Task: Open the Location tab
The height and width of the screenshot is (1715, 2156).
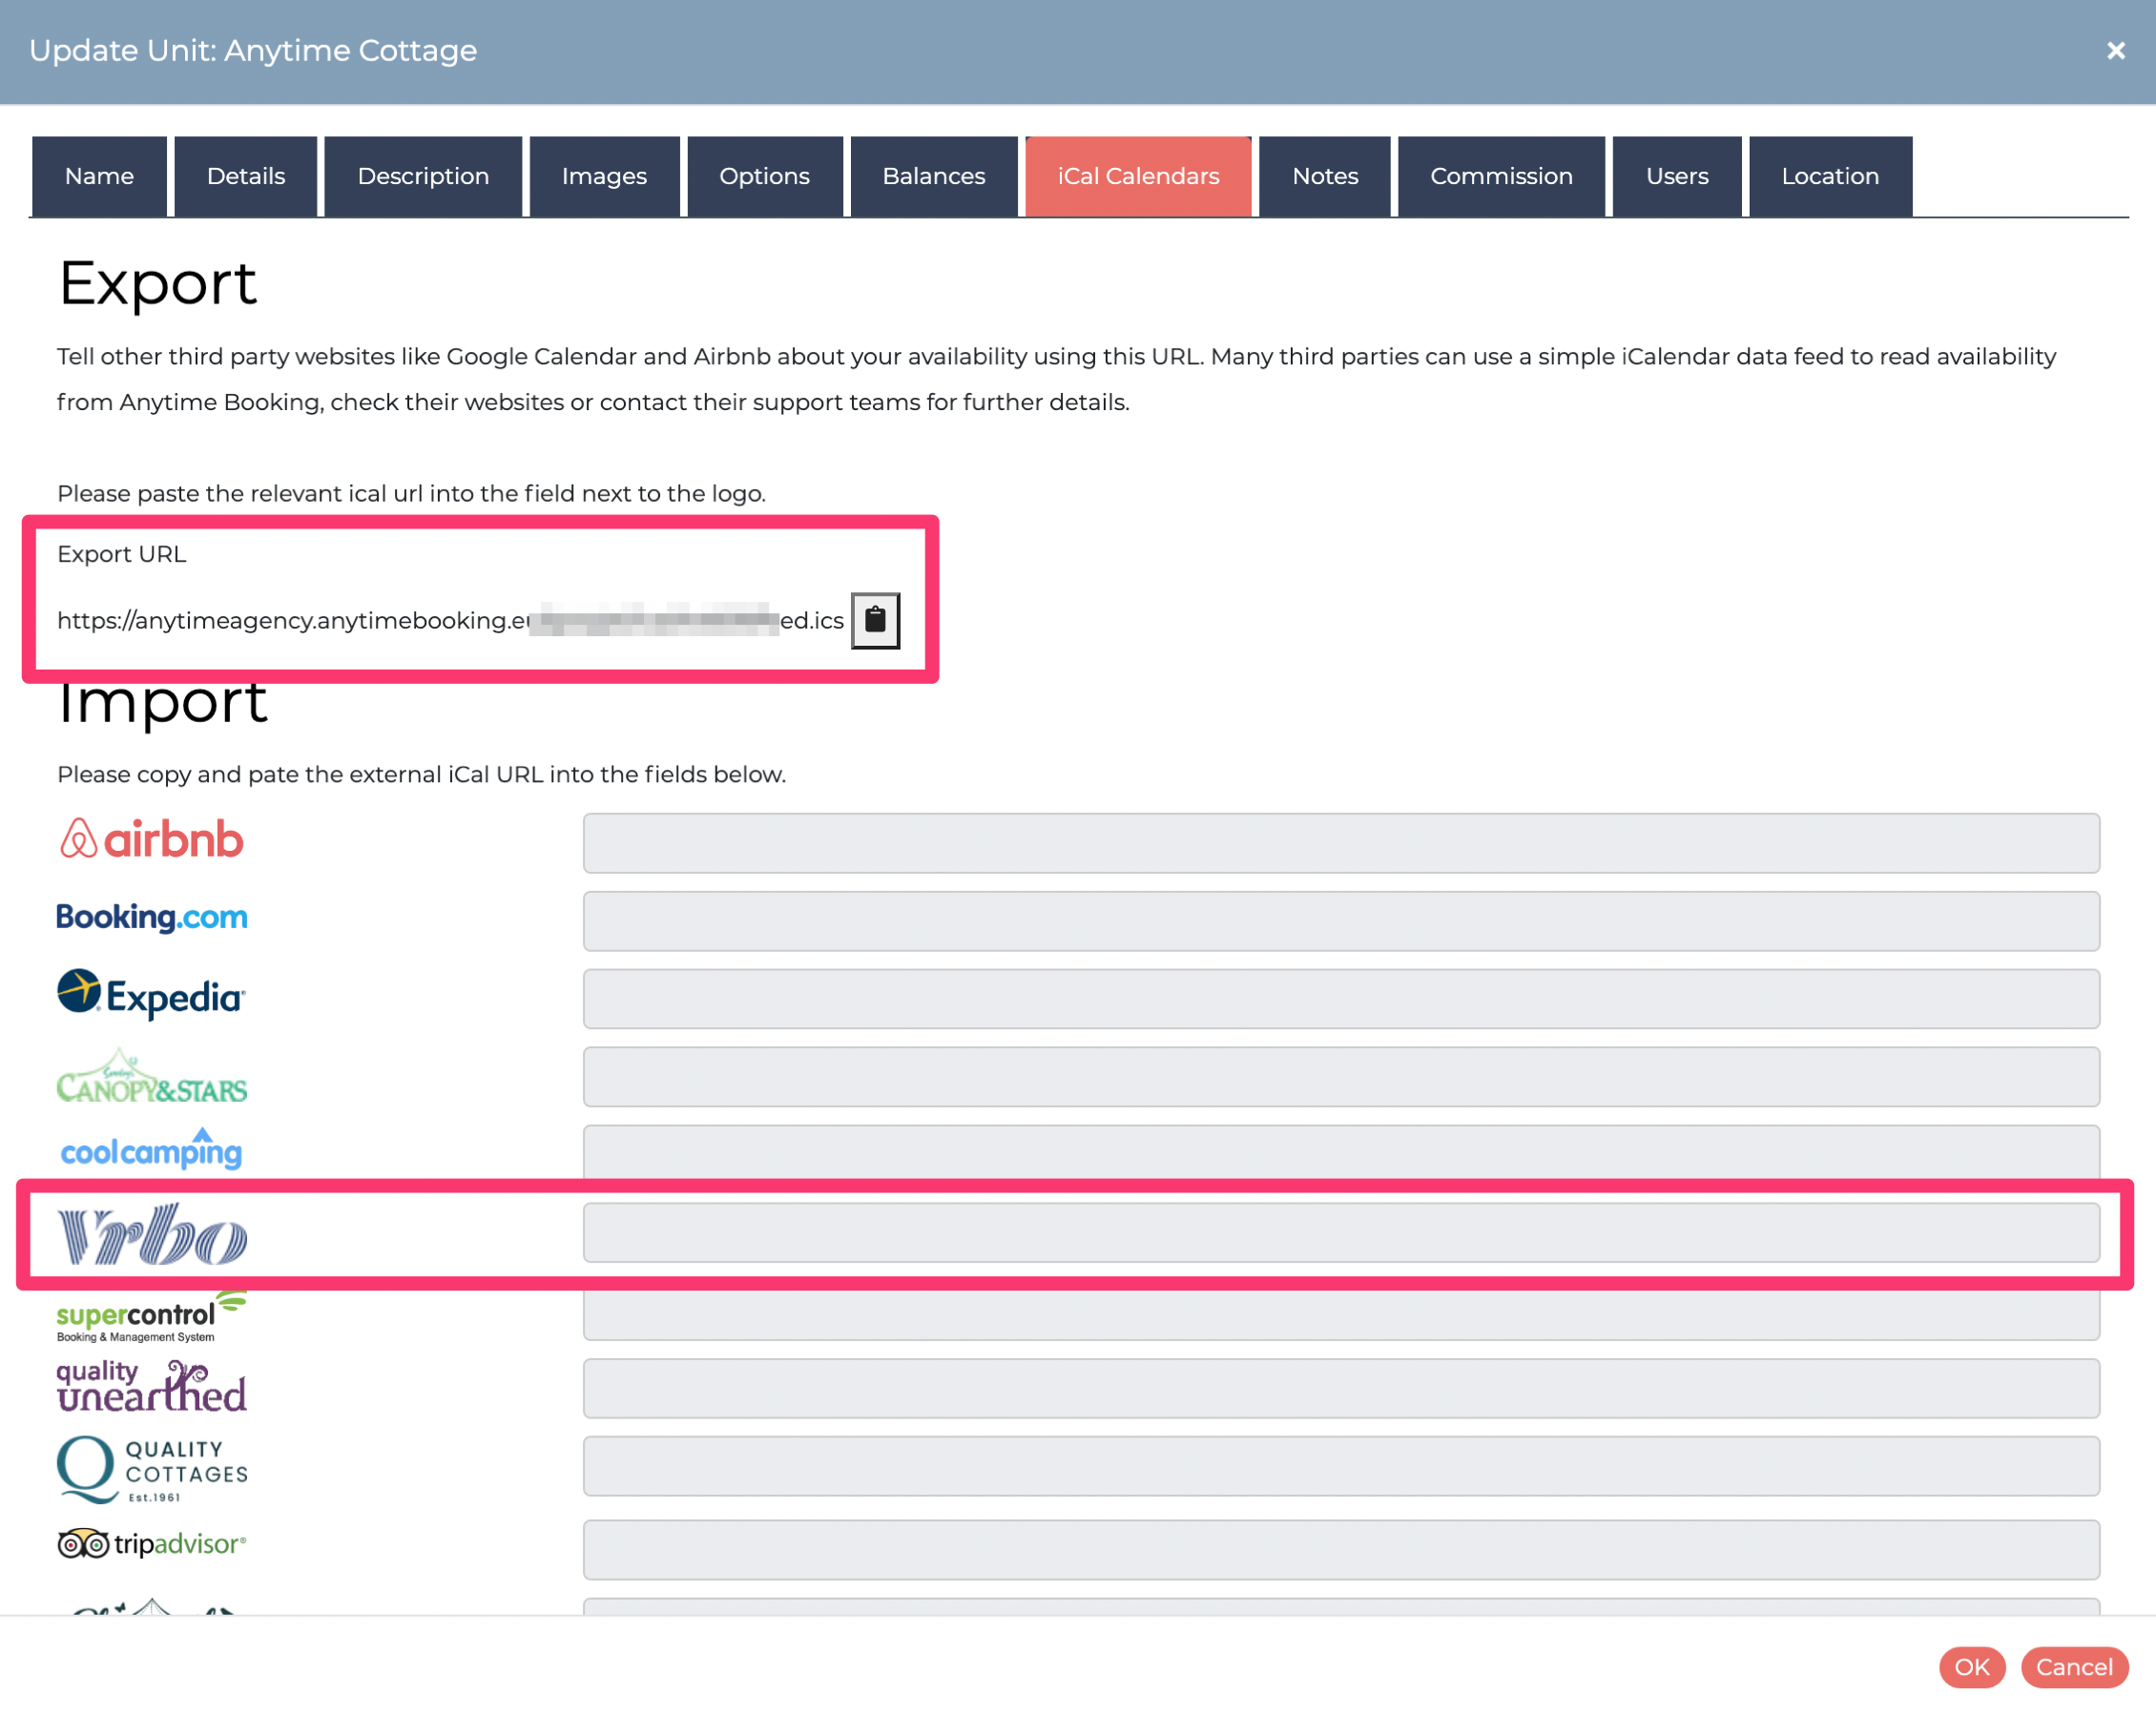Action: pyautogui.click(x=1830, y=176)
